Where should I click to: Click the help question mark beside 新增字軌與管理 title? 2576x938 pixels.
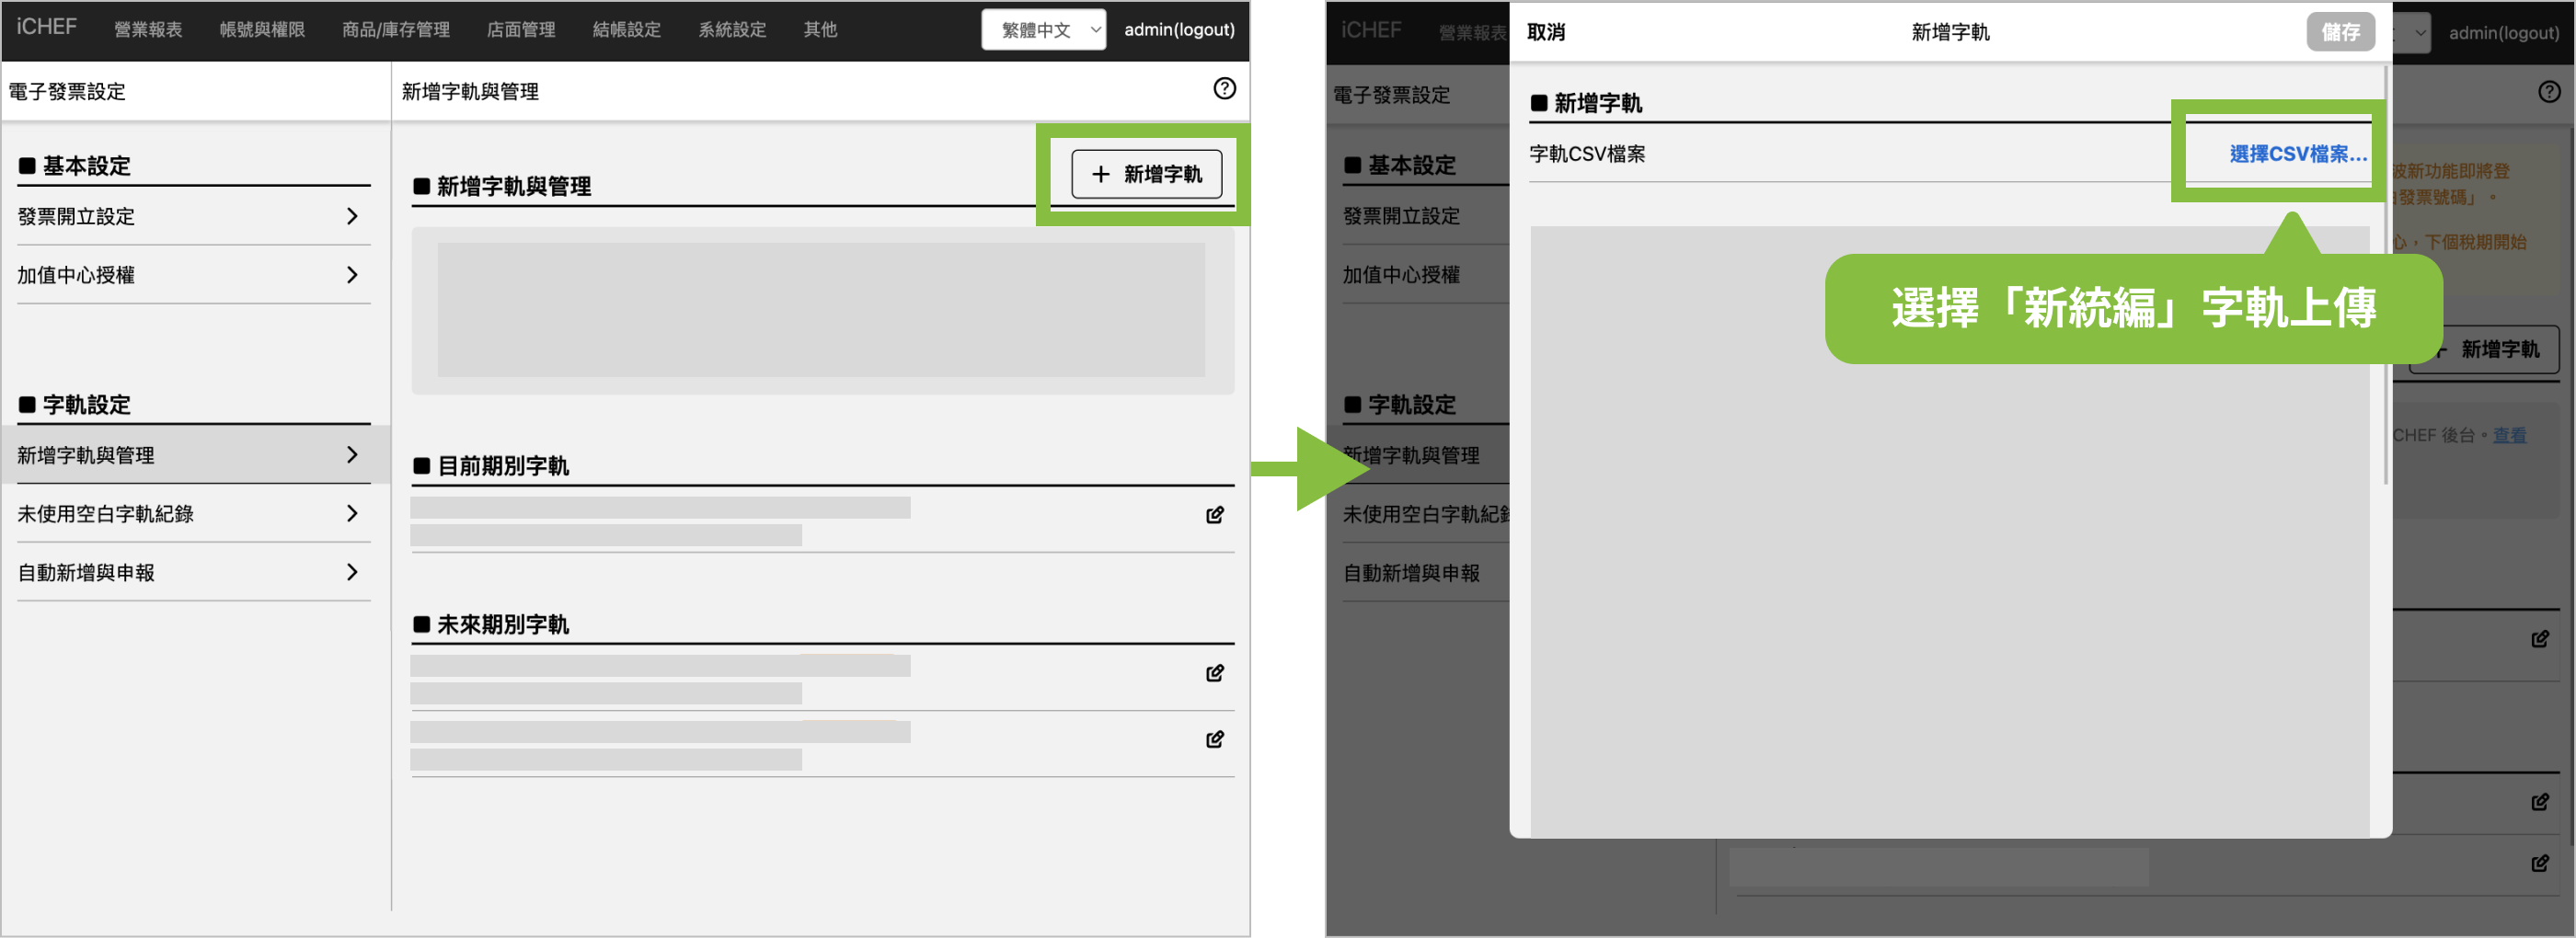(x=1224, y=89)
